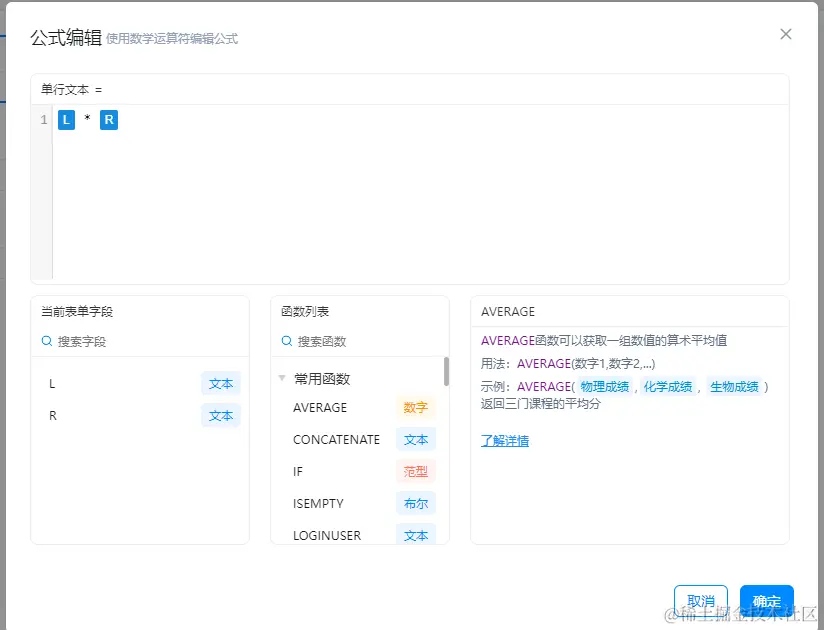The image size is (824, 630).
Task: Click 物理成绩 tag in example
Action: [x=604, y=387]
